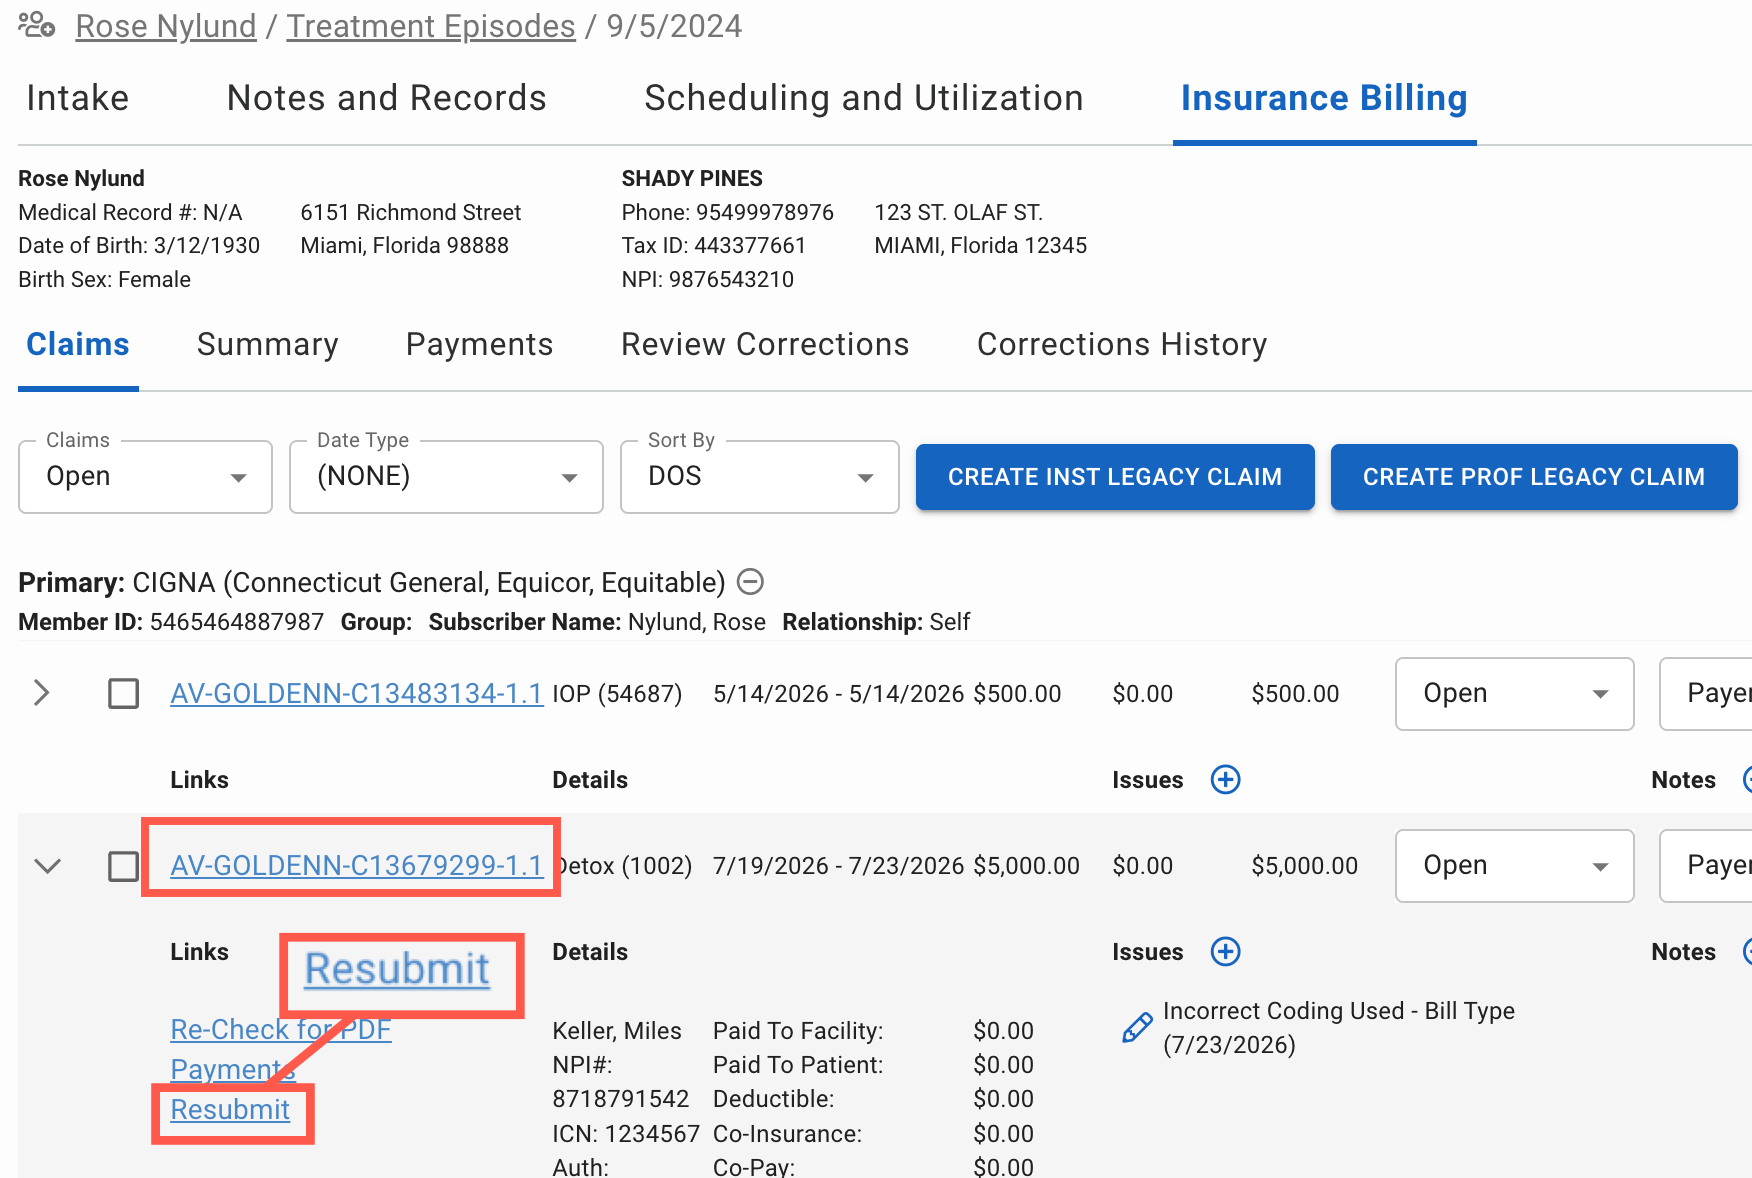Add an issue to the IOP claim

coord(1225,779)
